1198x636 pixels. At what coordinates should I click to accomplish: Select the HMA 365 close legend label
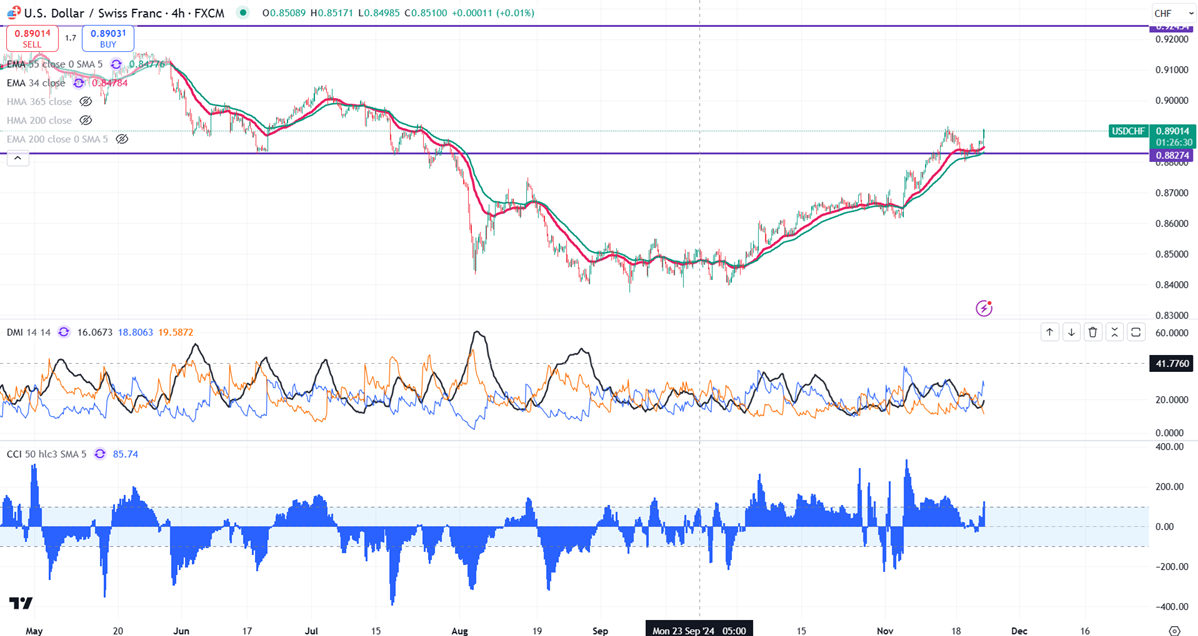click(39, 102)
